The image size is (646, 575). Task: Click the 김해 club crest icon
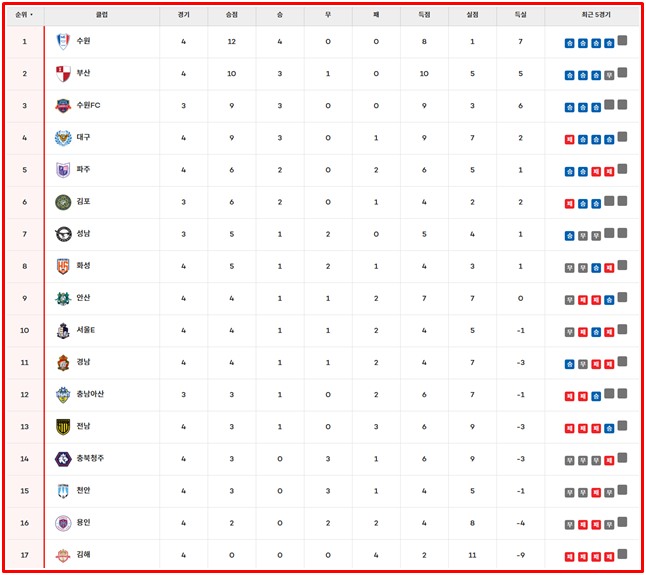pos(63,554)
